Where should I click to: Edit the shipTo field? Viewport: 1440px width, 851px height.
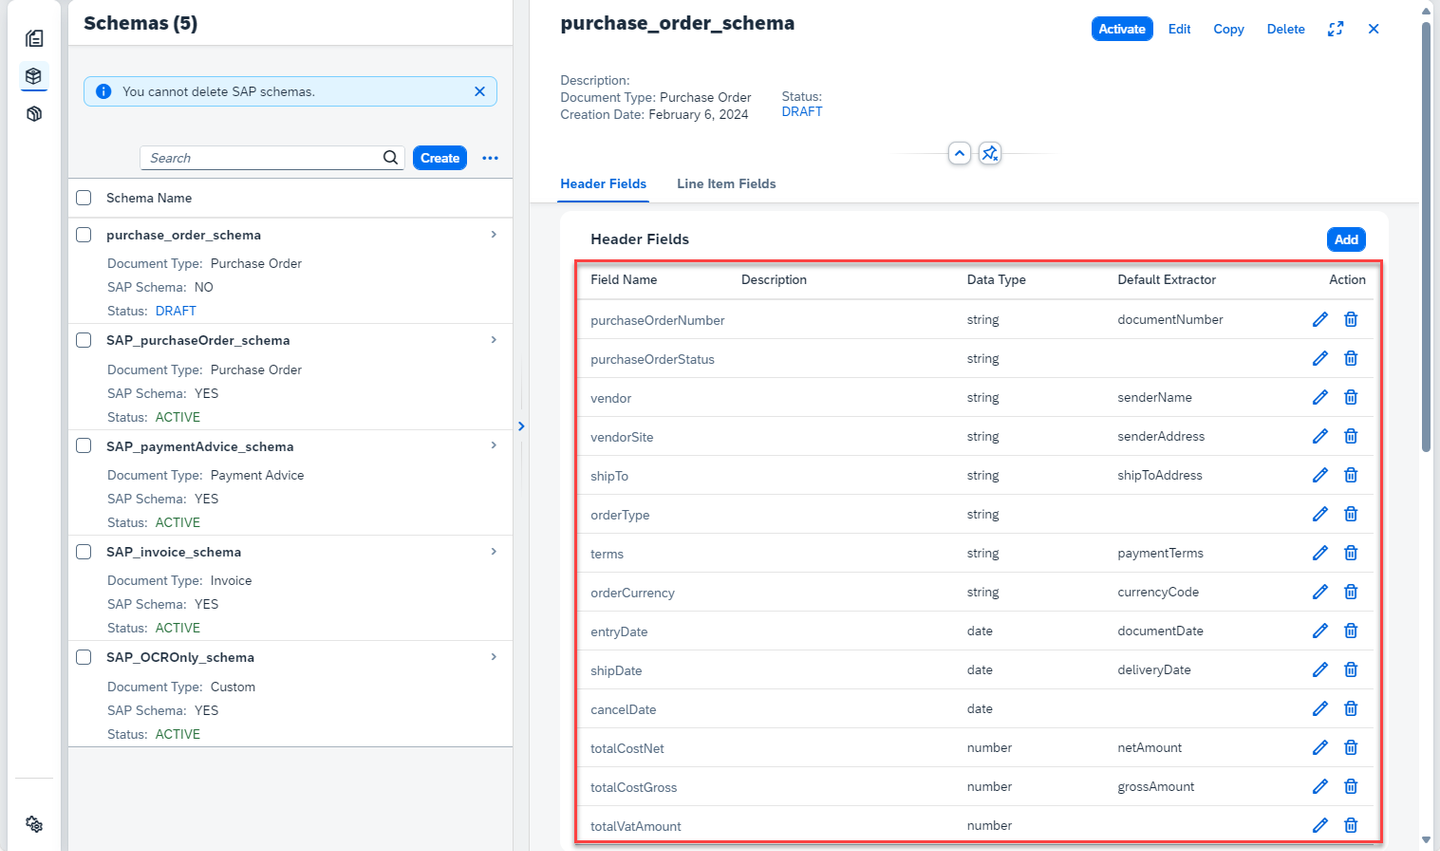click(1320, 475)
